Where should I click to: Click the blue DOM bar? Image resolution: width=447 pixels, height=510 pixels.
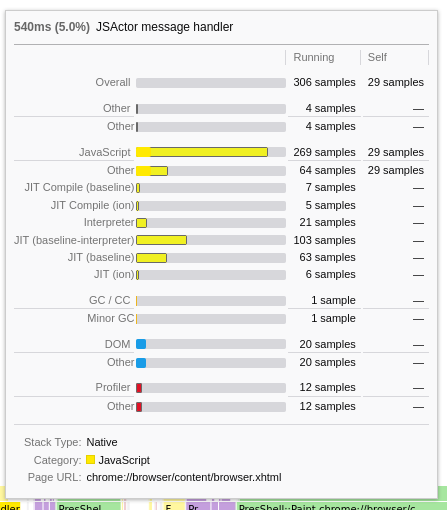(211, 344)
